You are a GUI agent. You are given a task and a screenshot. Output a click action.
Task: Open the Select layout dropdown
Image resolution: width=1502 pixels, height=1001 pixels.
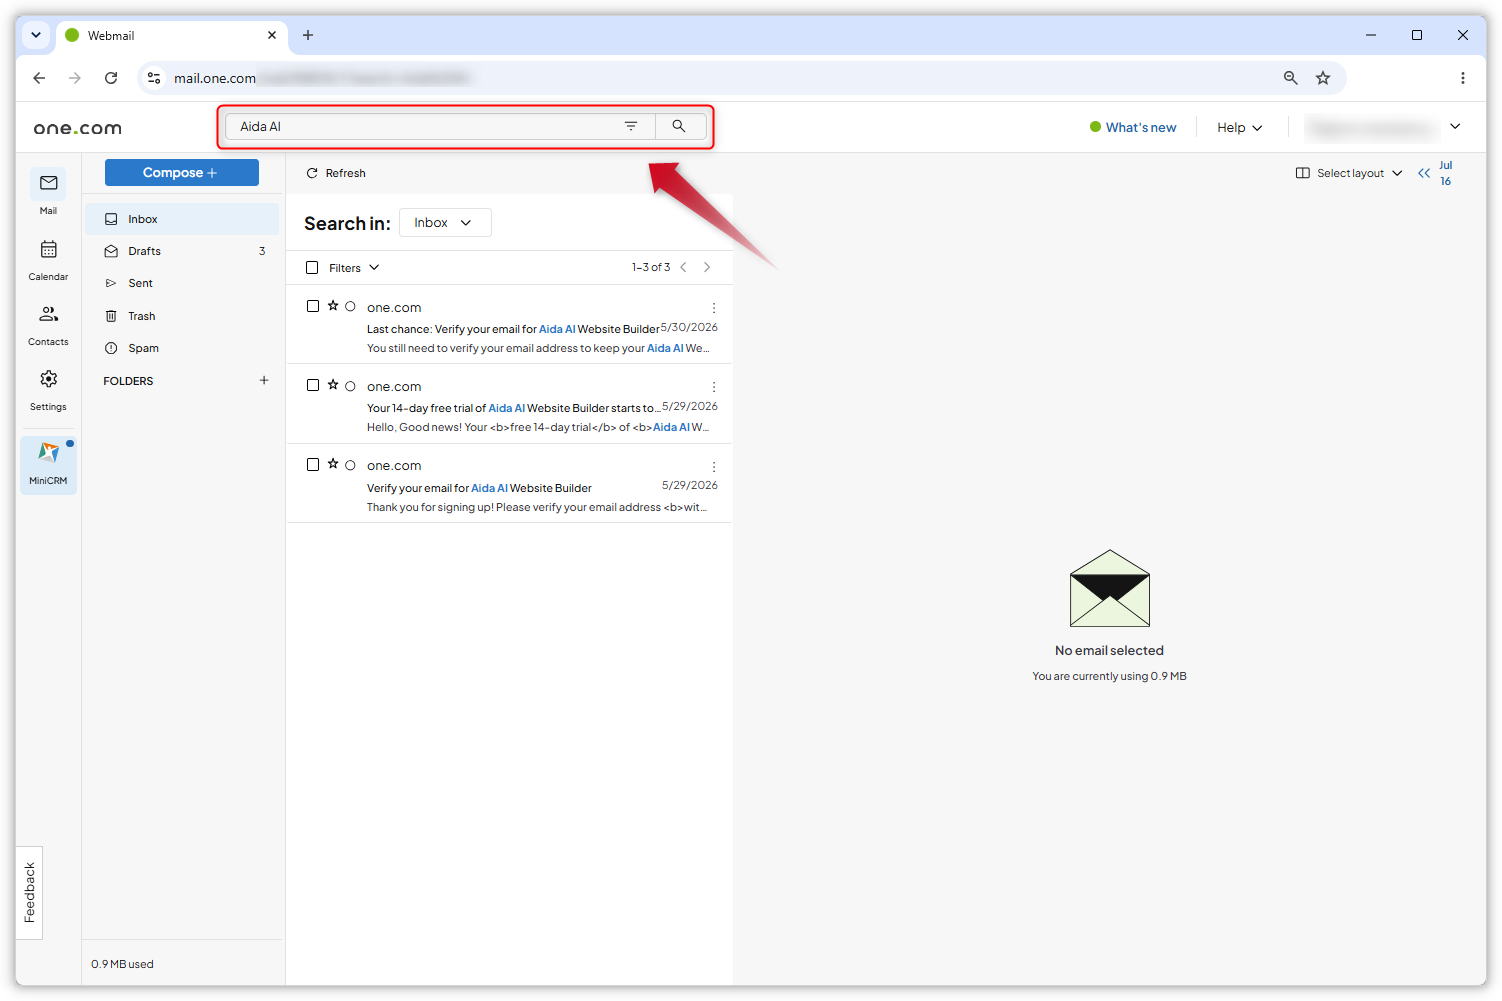pyautogui.click(x=1349, y=173)
